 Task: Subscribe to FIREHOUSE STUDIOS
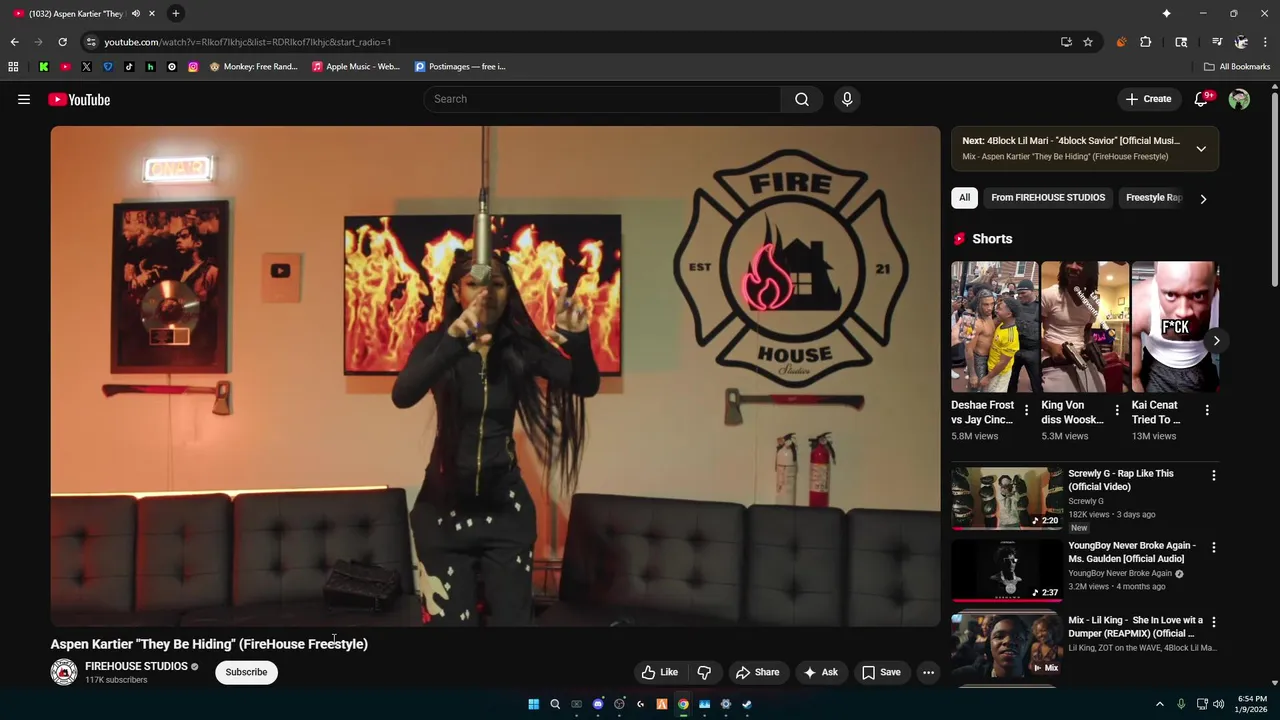(246, 672)
